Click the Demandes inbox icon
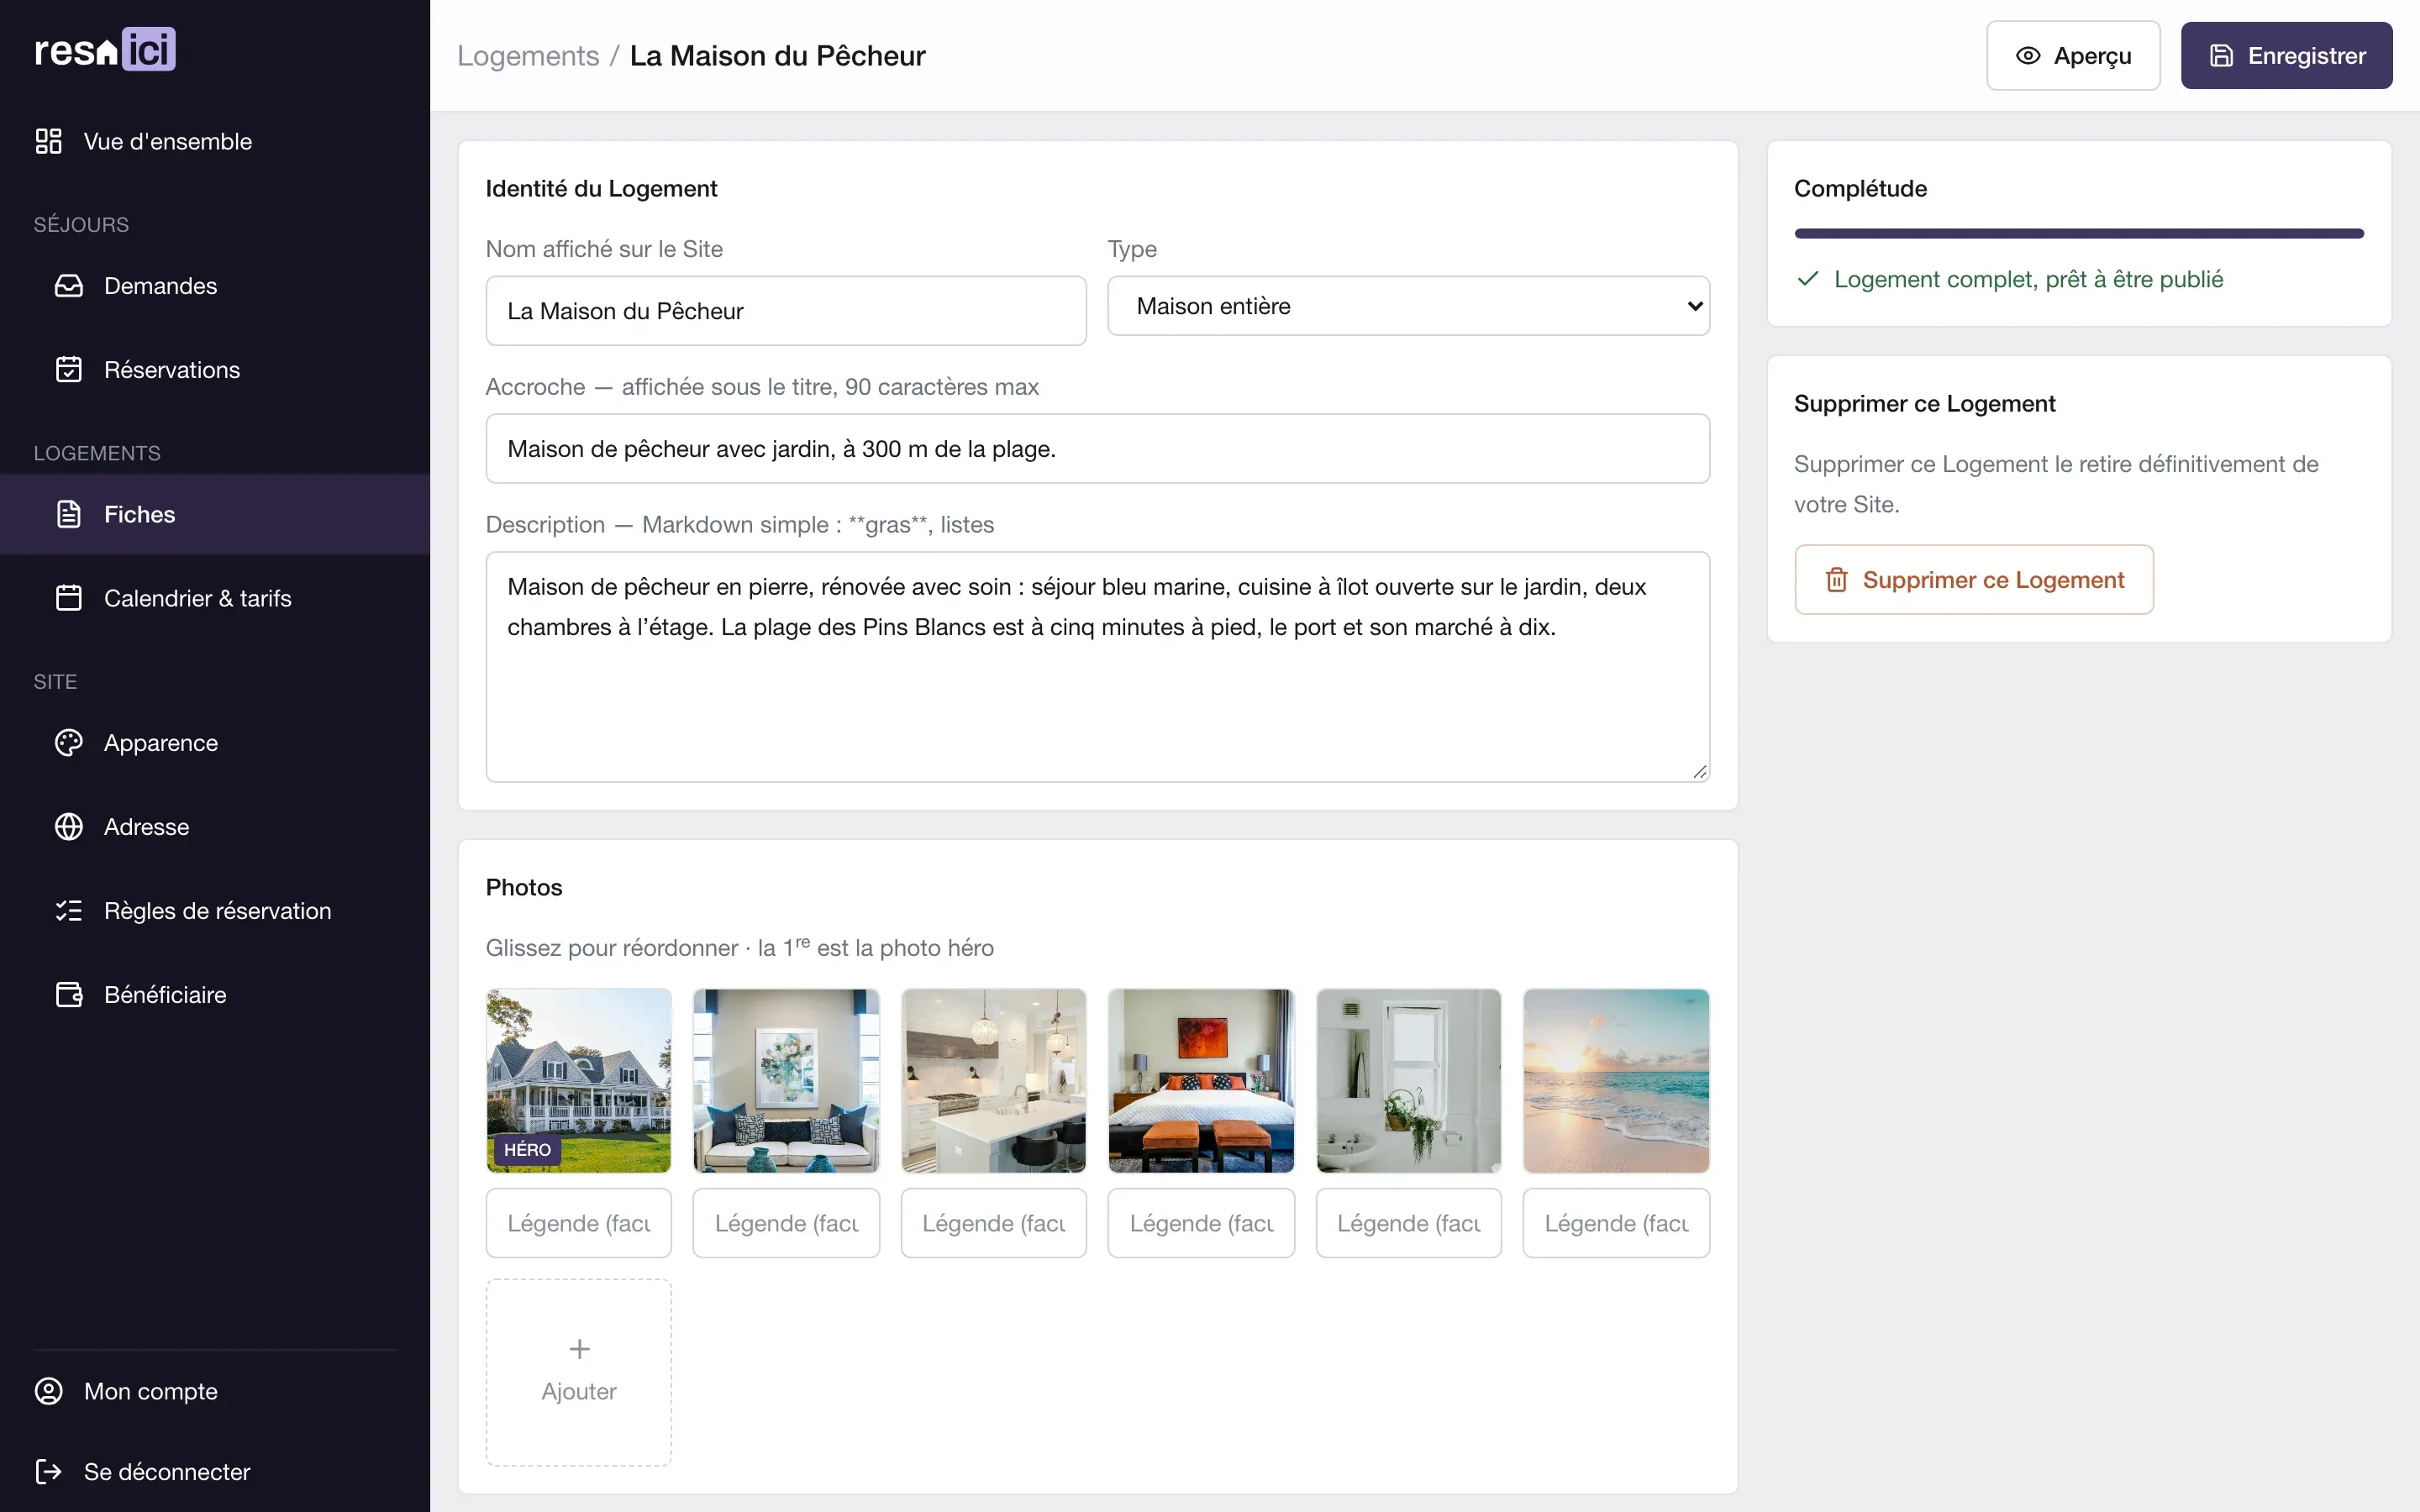The width and height of the screenshot is (2420, 1512). 69,286
